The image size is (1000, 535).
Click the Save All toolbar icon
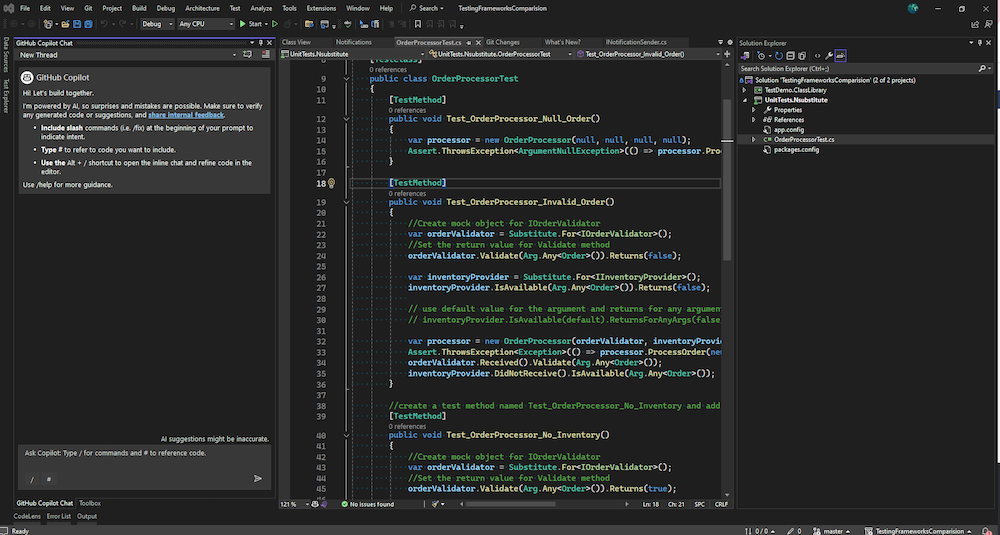(88, 24)
